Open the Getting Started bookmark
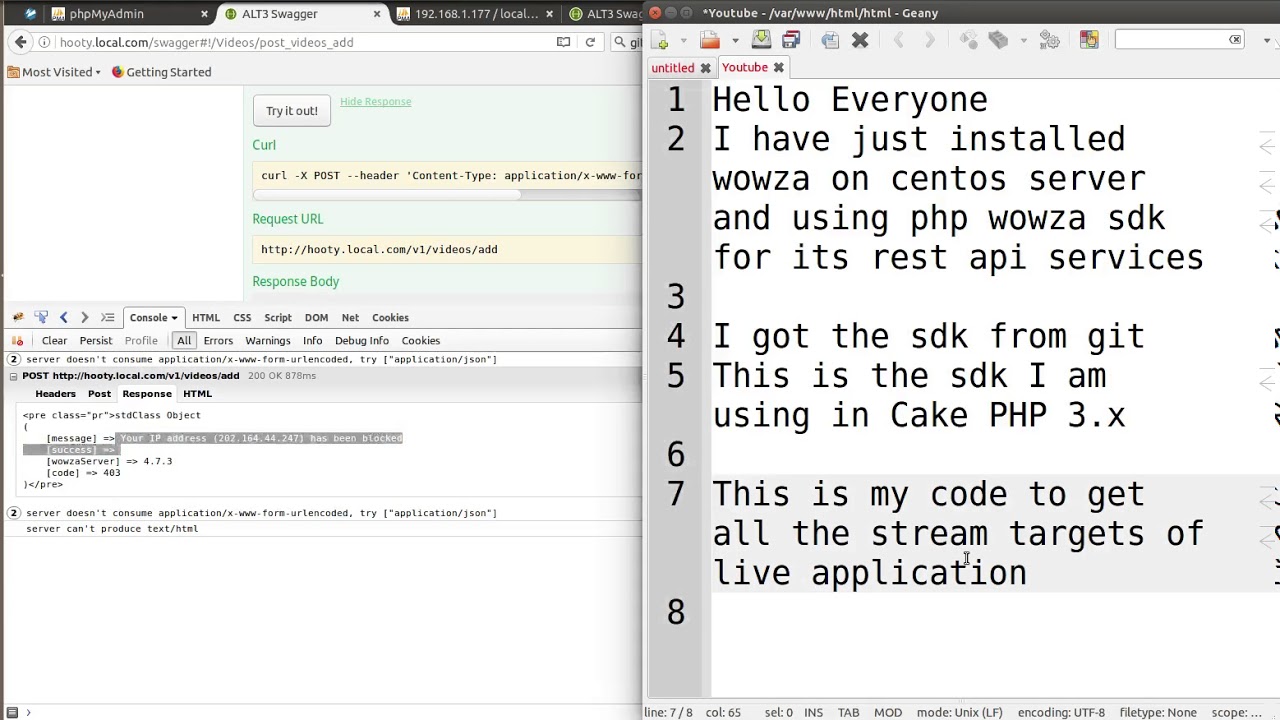 [x=161, y=72]
